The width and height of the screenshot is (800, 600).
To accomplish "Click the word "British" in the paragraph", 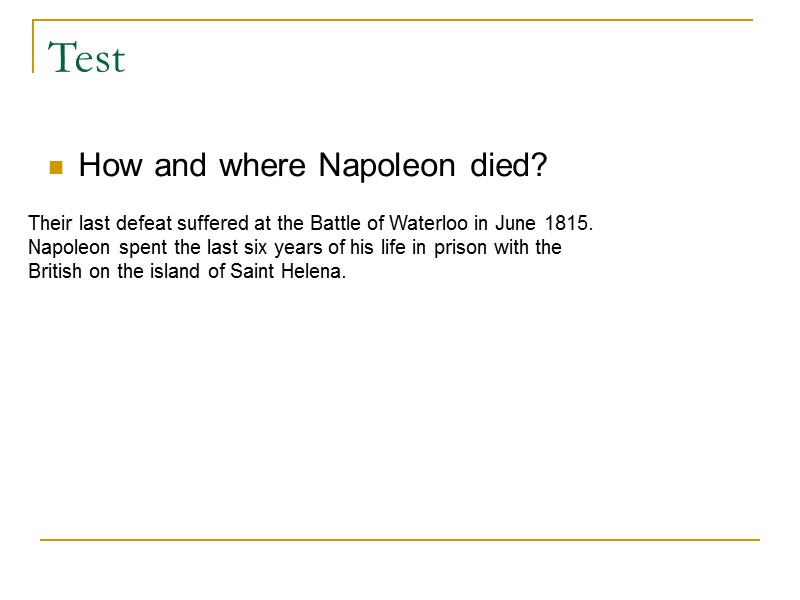I will pyautogui.click(x=56, y=272).
